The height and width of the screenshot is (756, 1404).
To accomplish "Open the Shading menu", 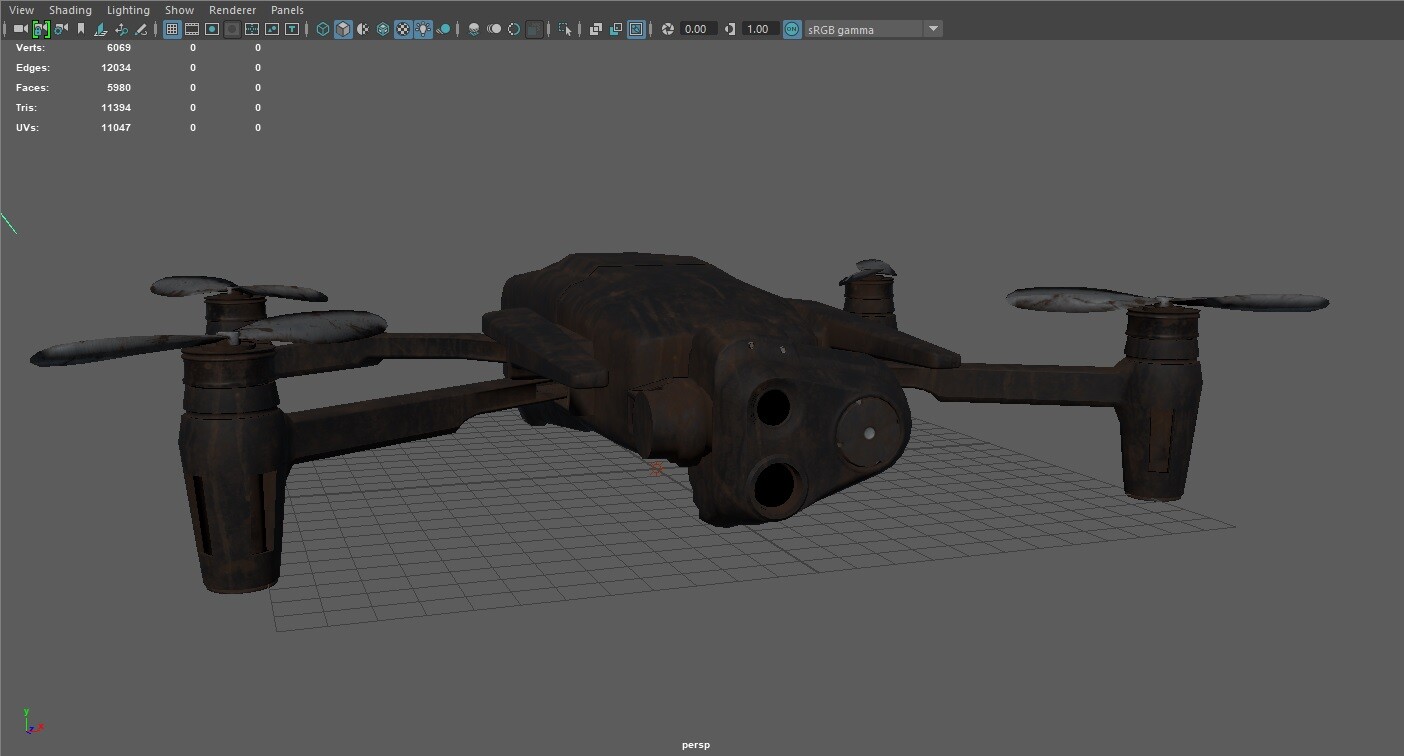I will coord(70,10).
